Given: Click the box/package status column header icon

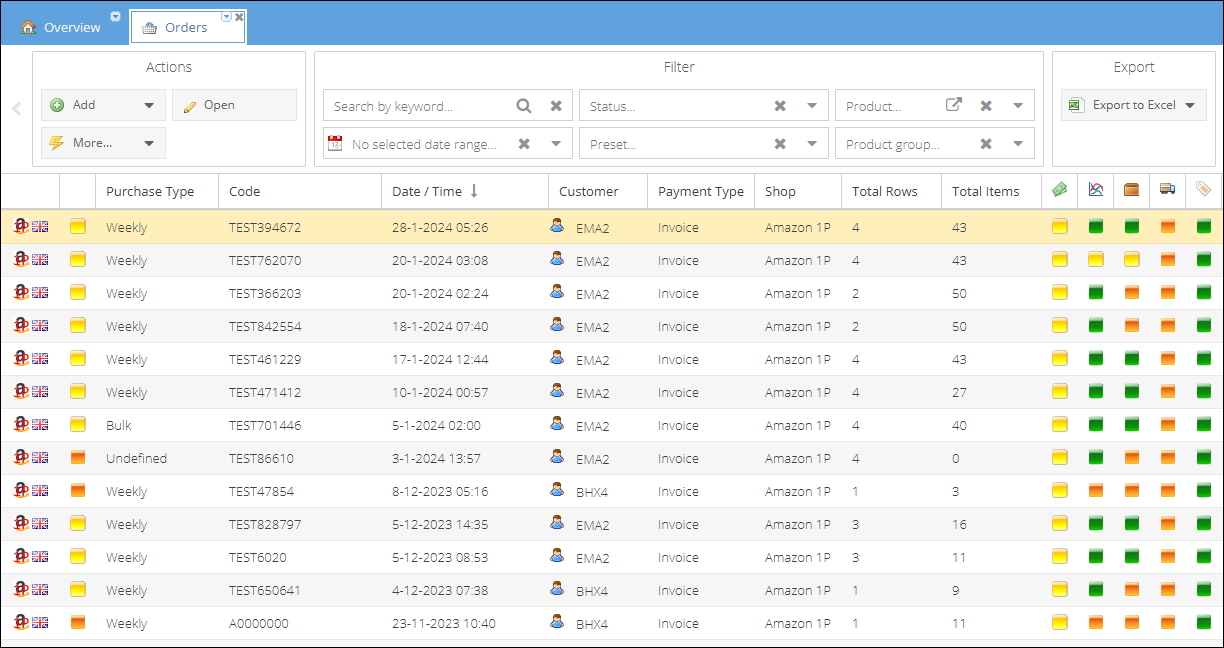Looking at the screenshot, I should pos(1131,189).
